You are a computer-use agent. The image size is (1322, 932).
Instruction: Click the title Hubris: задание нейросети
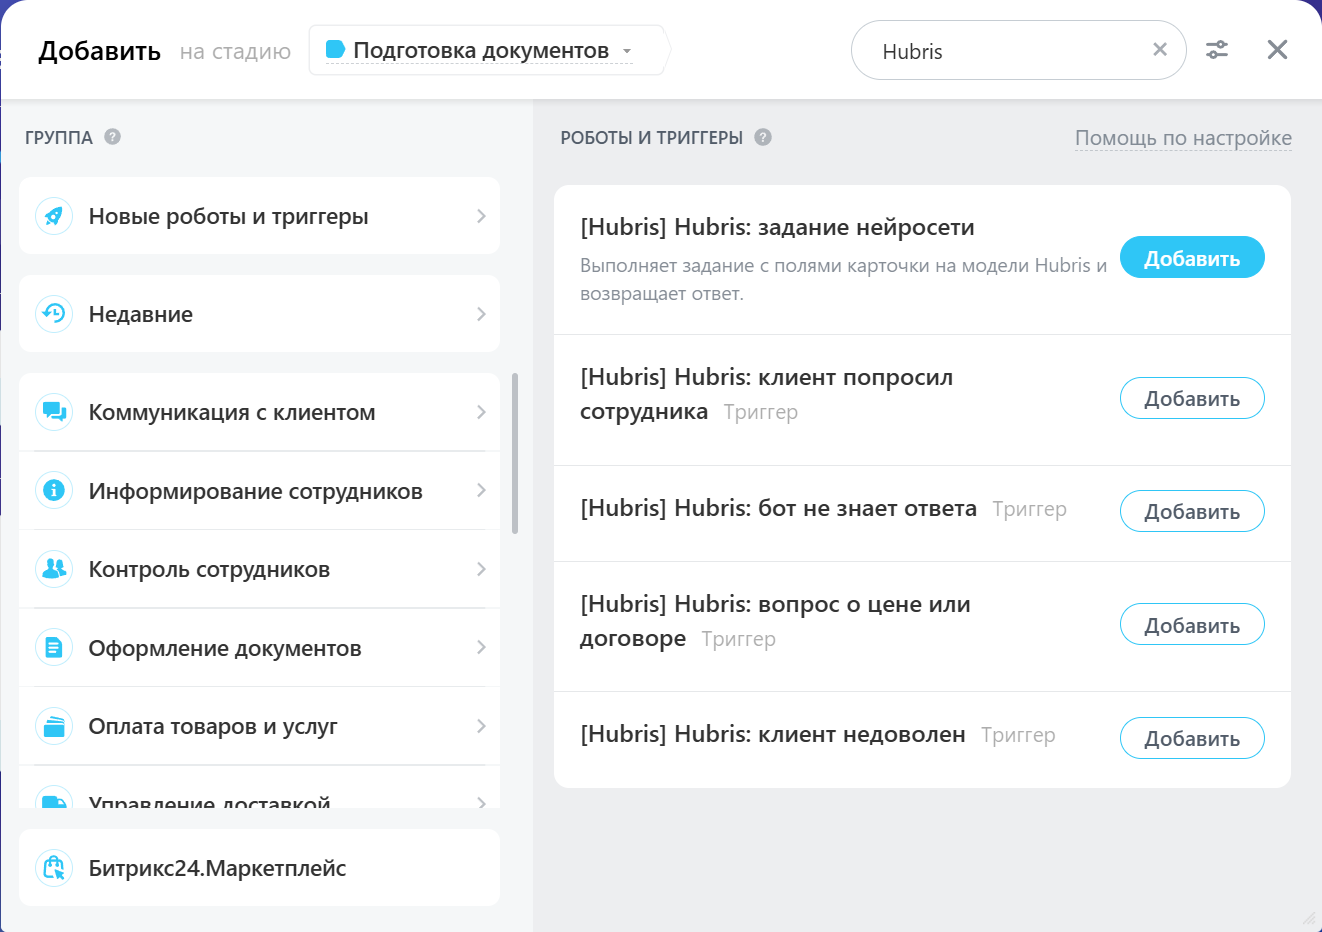pos(777,227)
